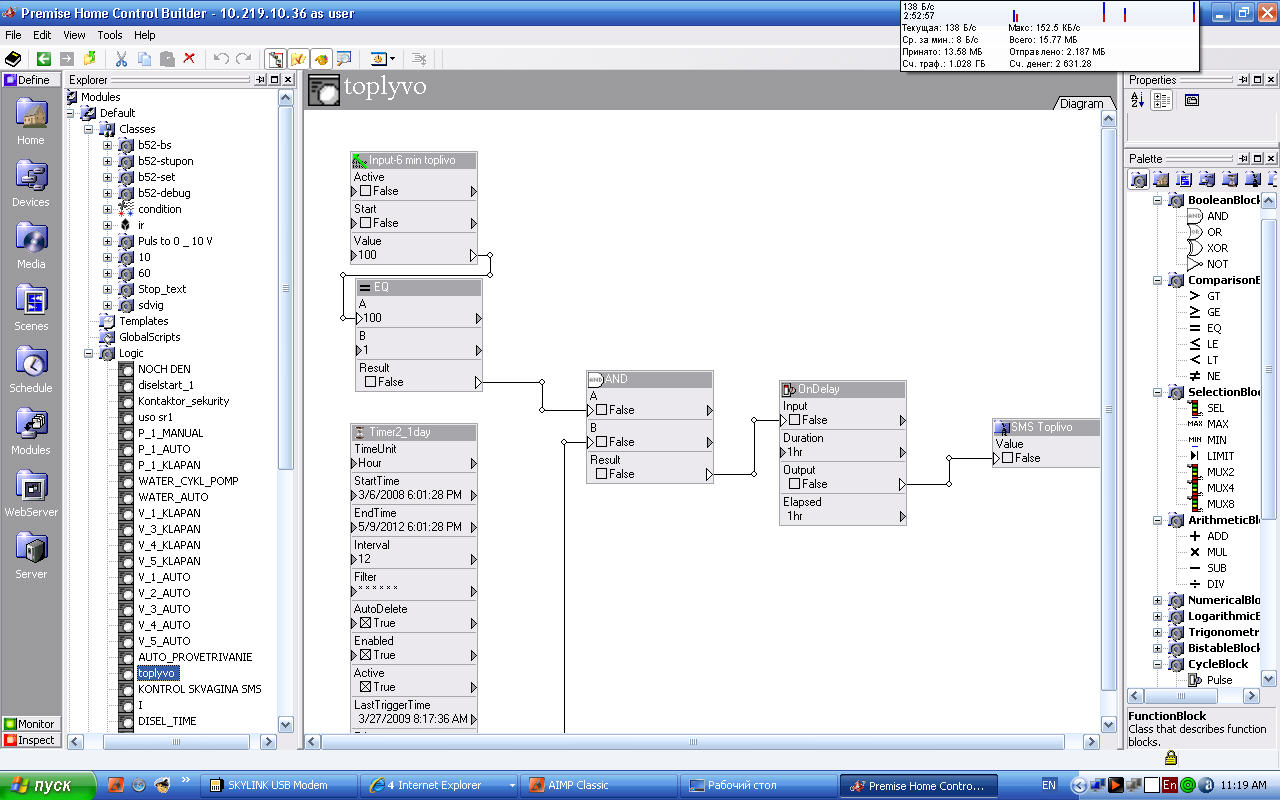Sort properties alphabetically with A-Z icon
Viewport: 1280px width, 800px height.
click(x=1138, y=100)
